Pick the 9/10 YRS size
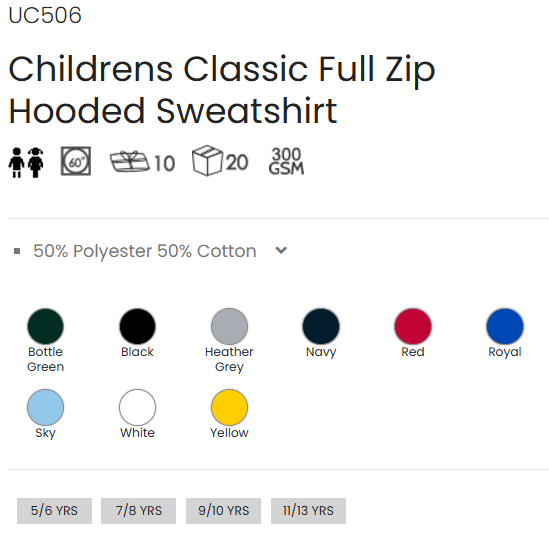The image size is (549, 537). point(223,511)
